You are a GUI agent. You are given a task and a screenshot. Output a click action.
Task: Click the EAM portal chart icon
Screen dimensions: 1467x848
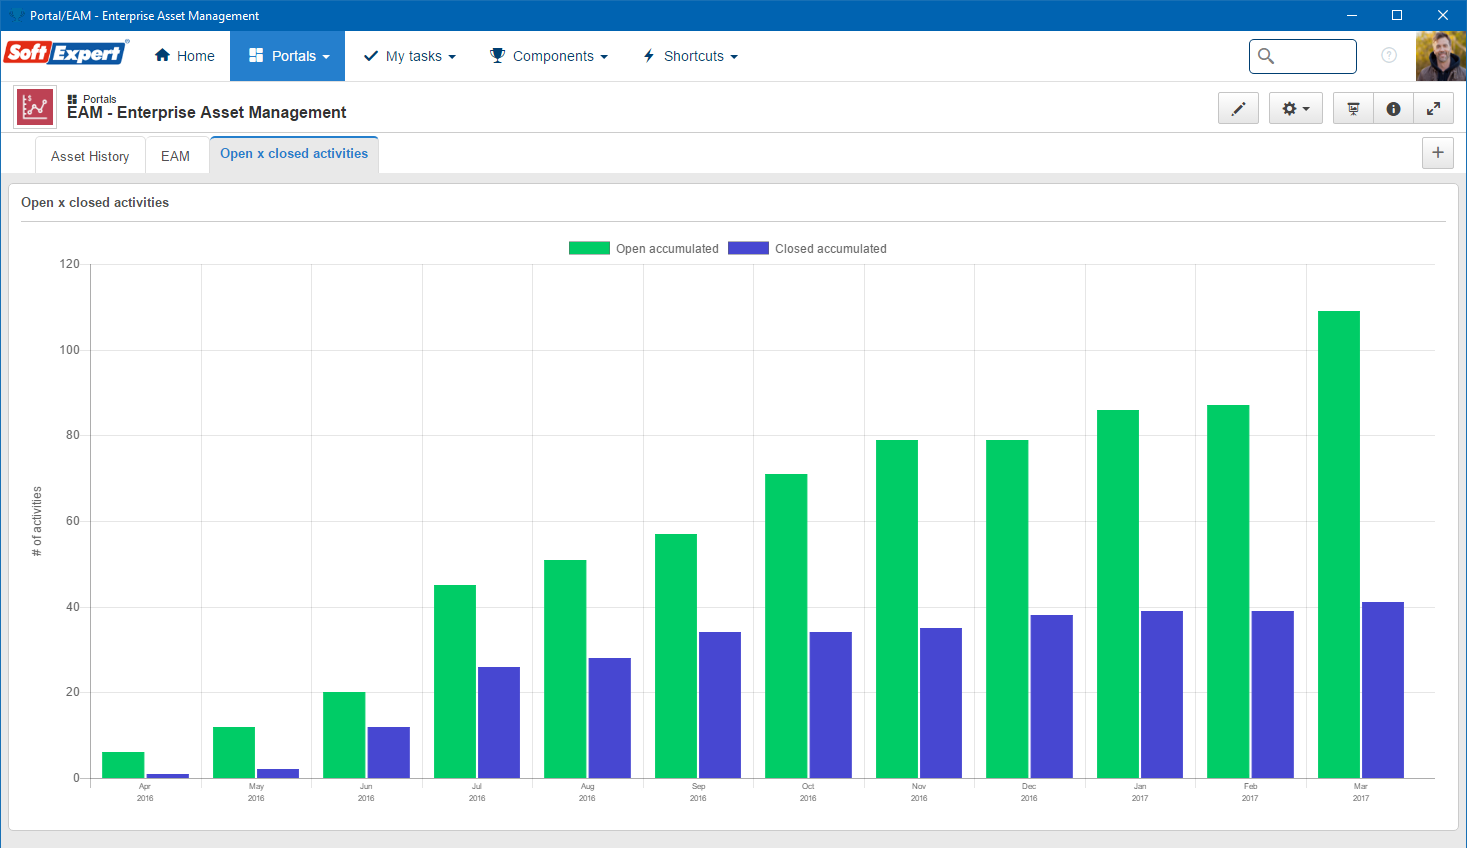pyautogui.click(x=35, y=107)
